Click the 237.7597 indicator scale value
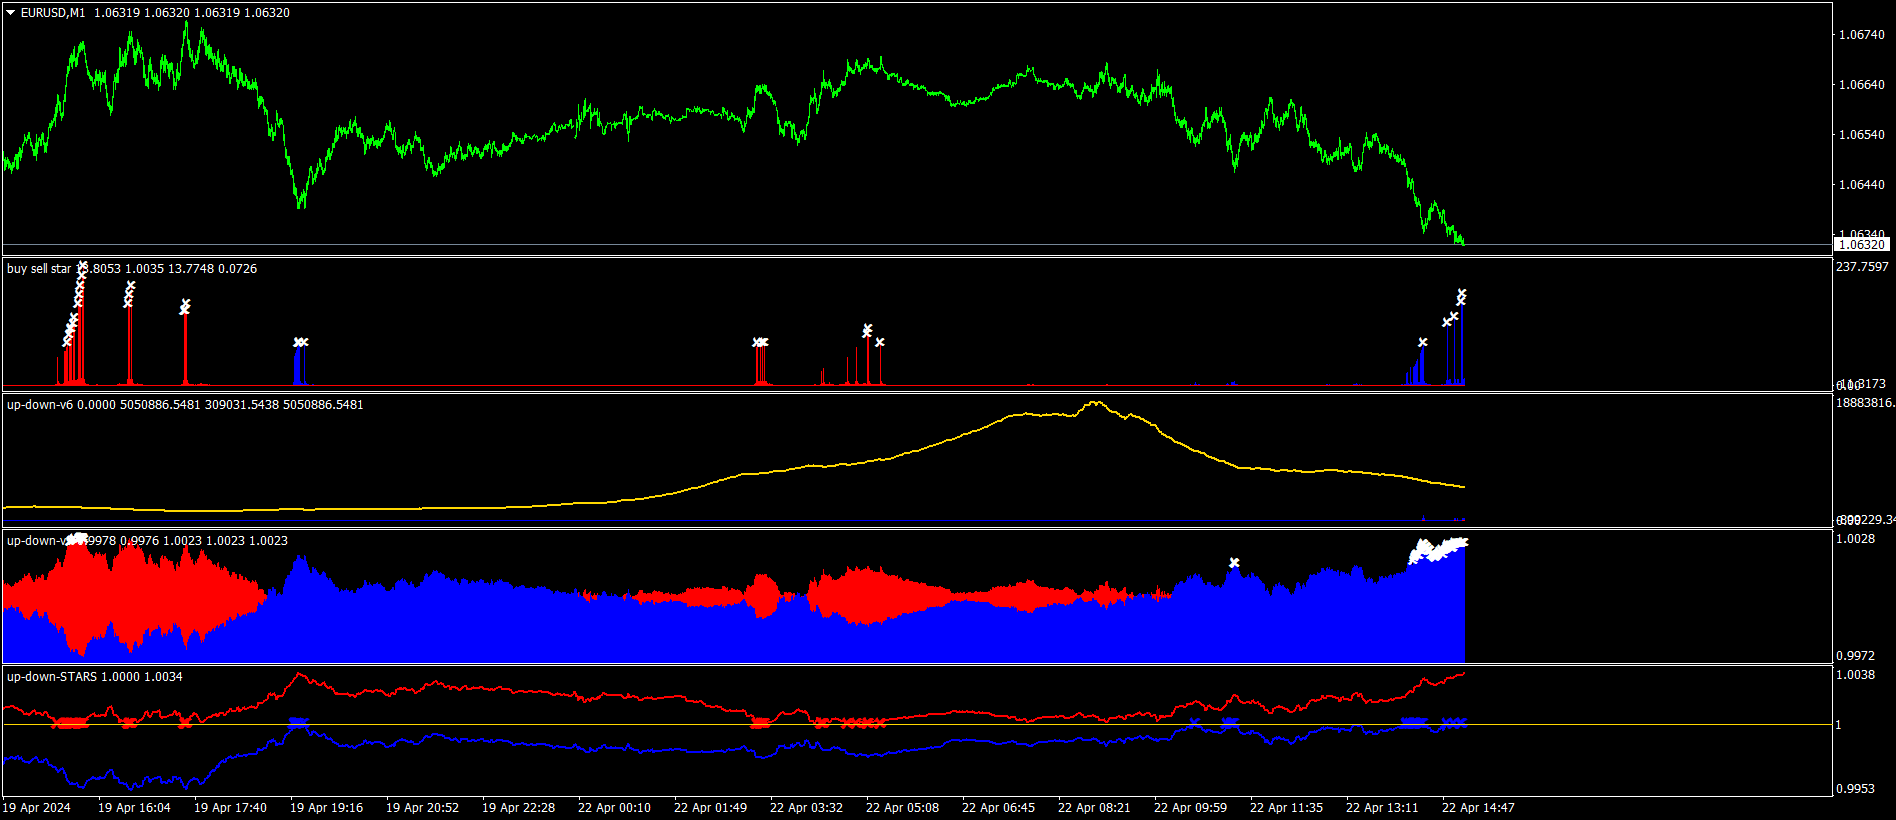Image resolution: width=1896 pixels, height=820 pixels. pyautogui.click(x=1862, y=267)
